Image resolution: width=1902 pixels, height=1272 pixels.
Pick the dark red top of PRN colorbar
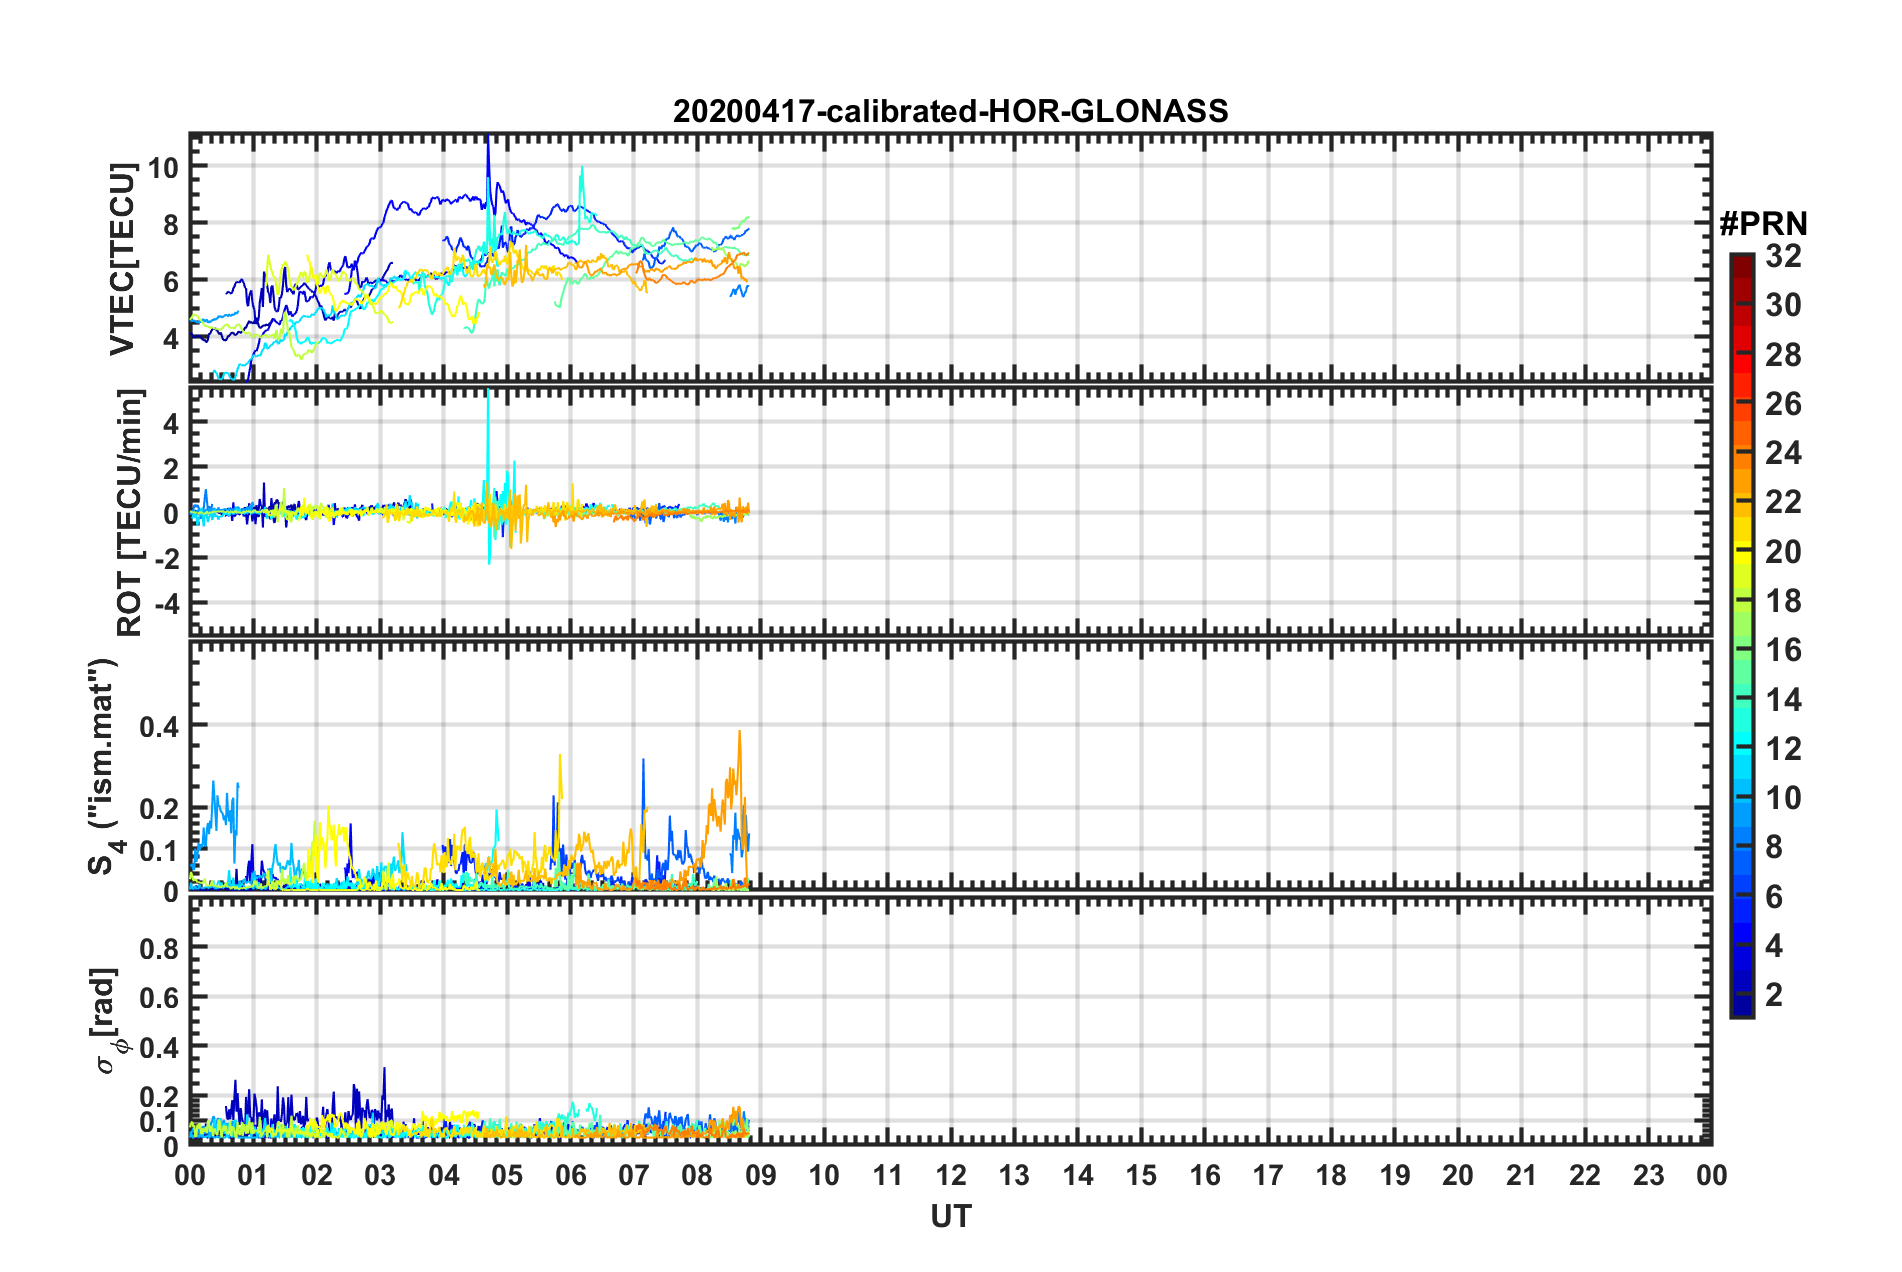click(x=1742, y=264)
